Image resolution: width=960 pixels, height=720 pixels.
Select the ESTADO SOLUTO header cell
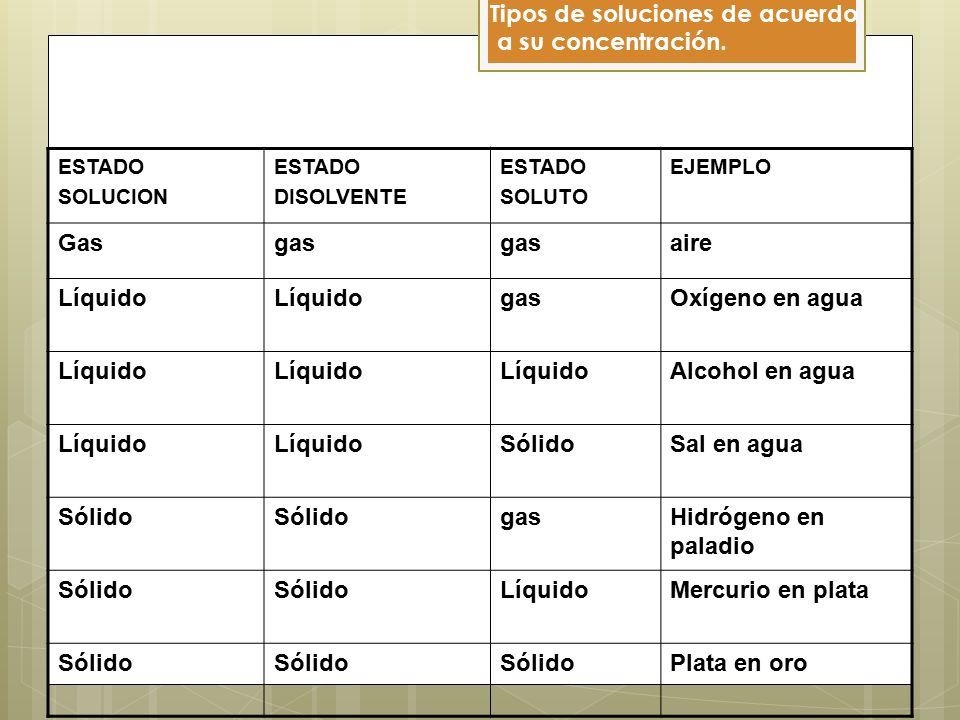pyautogui.click(x=576, y=186)
